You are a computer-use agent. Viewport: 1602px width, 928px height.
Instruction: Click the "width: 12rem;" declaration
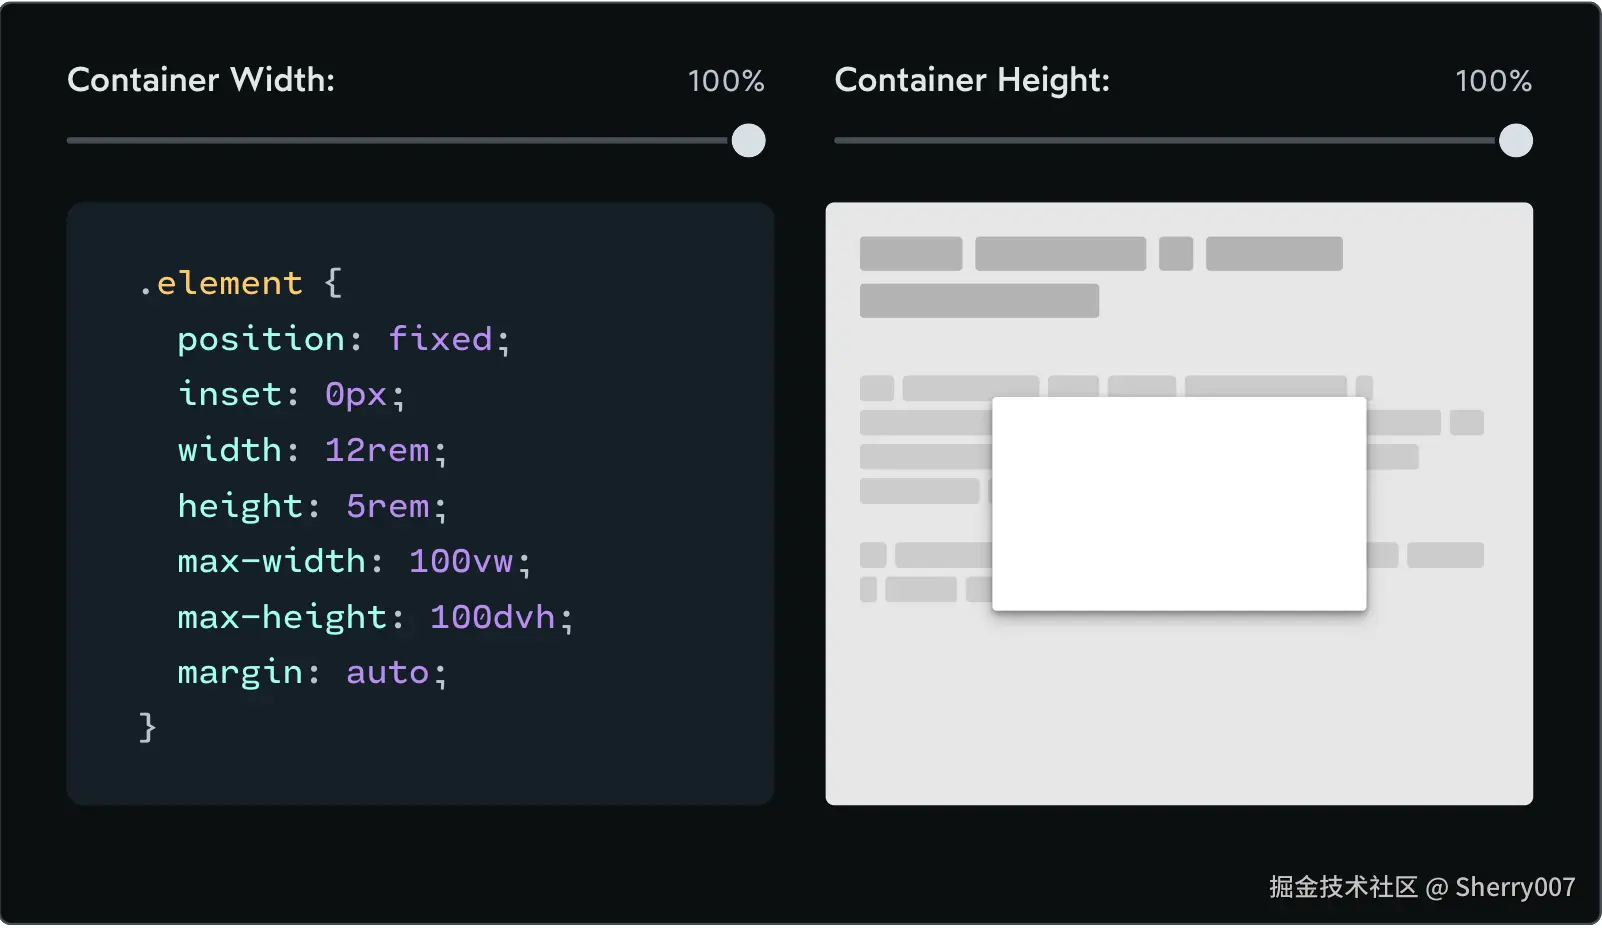coord(312,450)
